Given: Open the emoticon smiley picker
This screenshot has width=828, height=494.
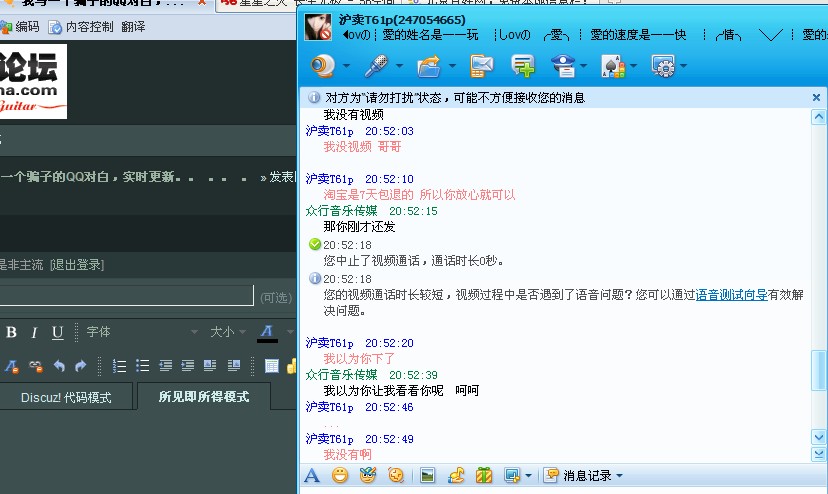Looking at the screenshot, I should [x=340, y=476].
